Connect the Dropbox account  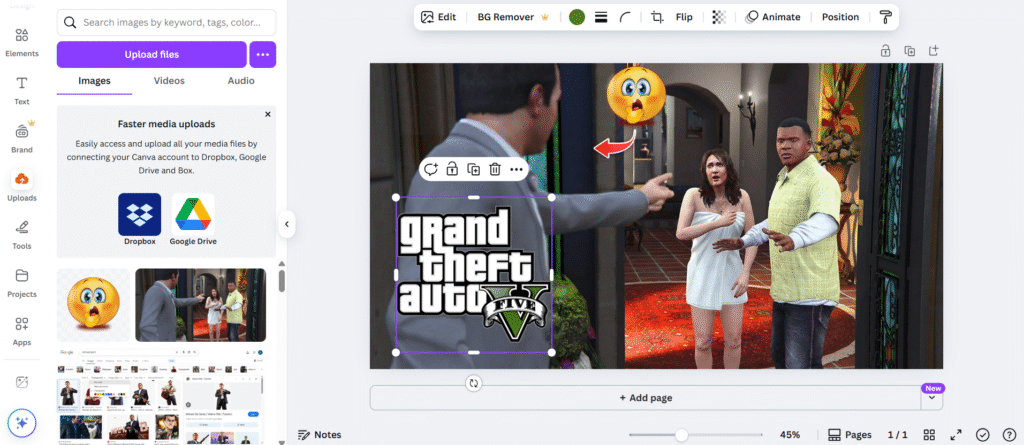(140, 220)
